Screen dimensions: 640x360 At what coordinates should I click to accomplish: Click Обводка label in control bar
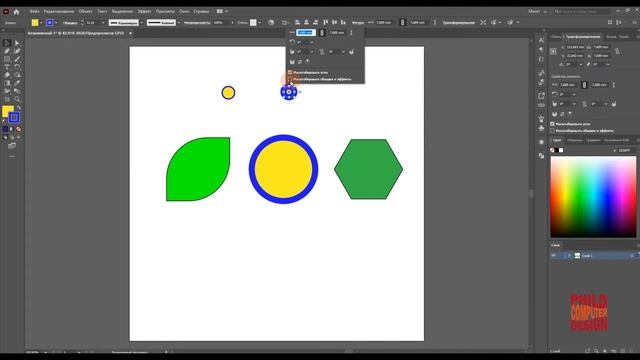[x=70, y=23]
